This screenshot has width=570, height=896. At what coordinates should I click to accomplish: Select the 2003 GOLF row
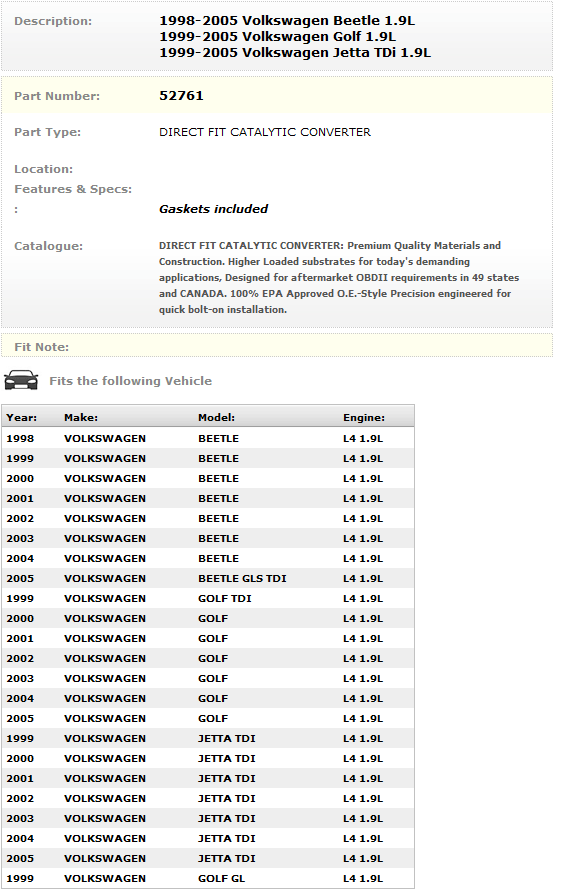click(208, 679)
